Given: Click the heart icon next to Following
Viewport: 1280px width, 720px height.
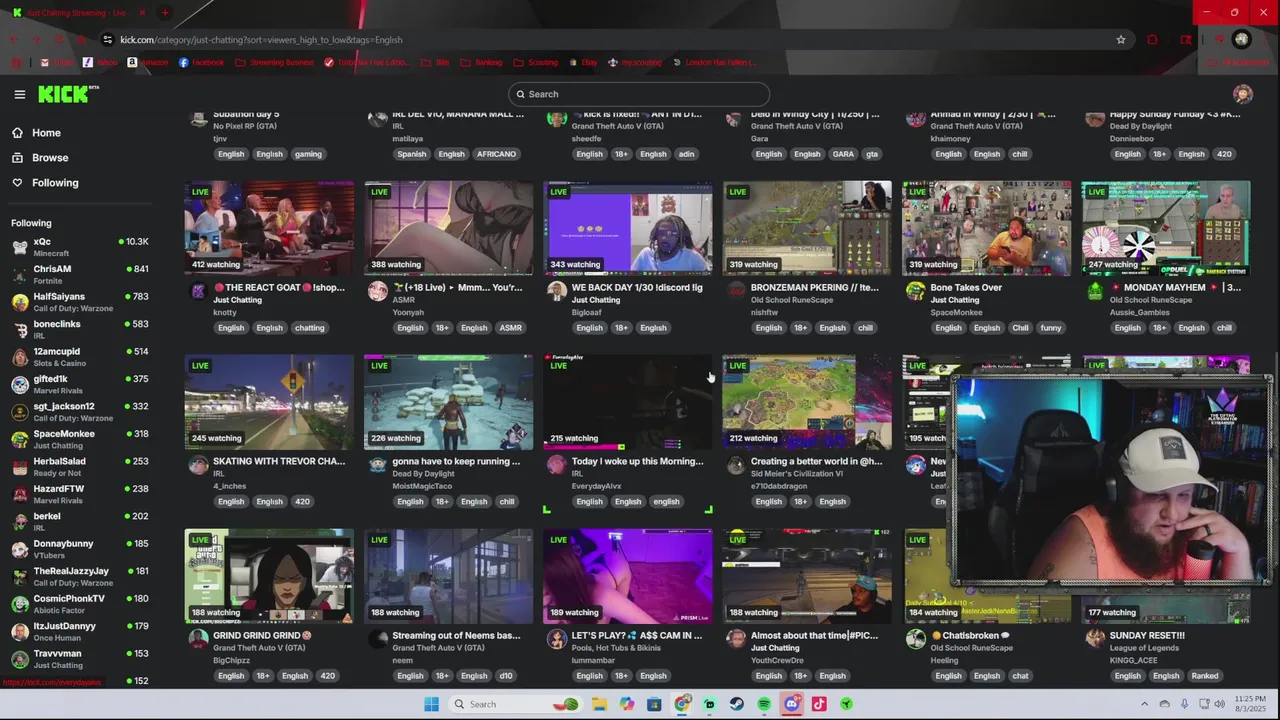Looking at the screenshot, I should pos(17,183).
